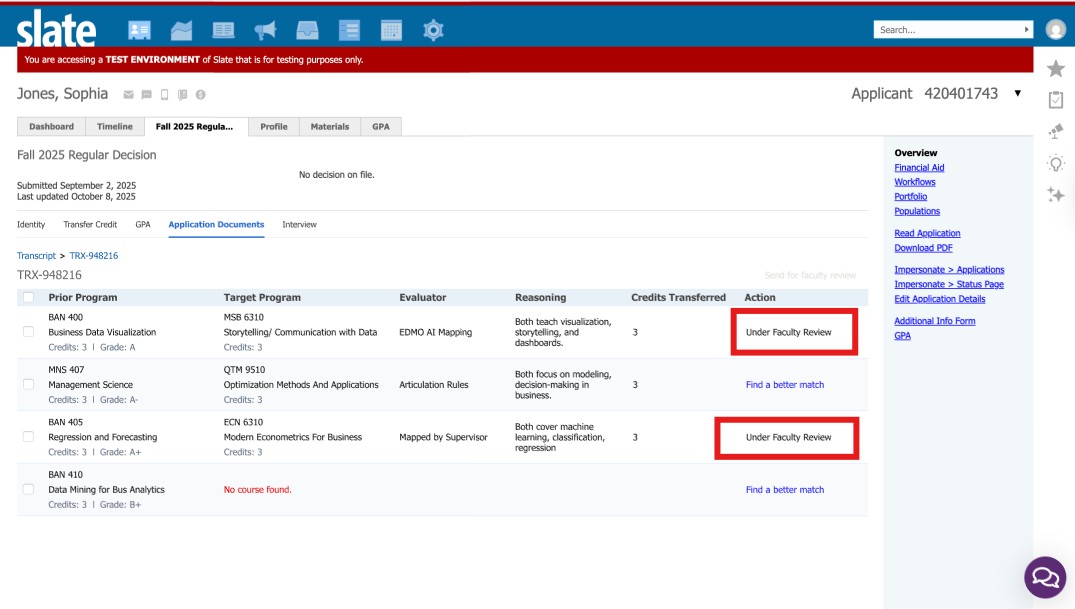Viewport: 1075px width, 609px height.
Task: Click the telescope icon in right sidebar
Action: [x=1055, y=131]
